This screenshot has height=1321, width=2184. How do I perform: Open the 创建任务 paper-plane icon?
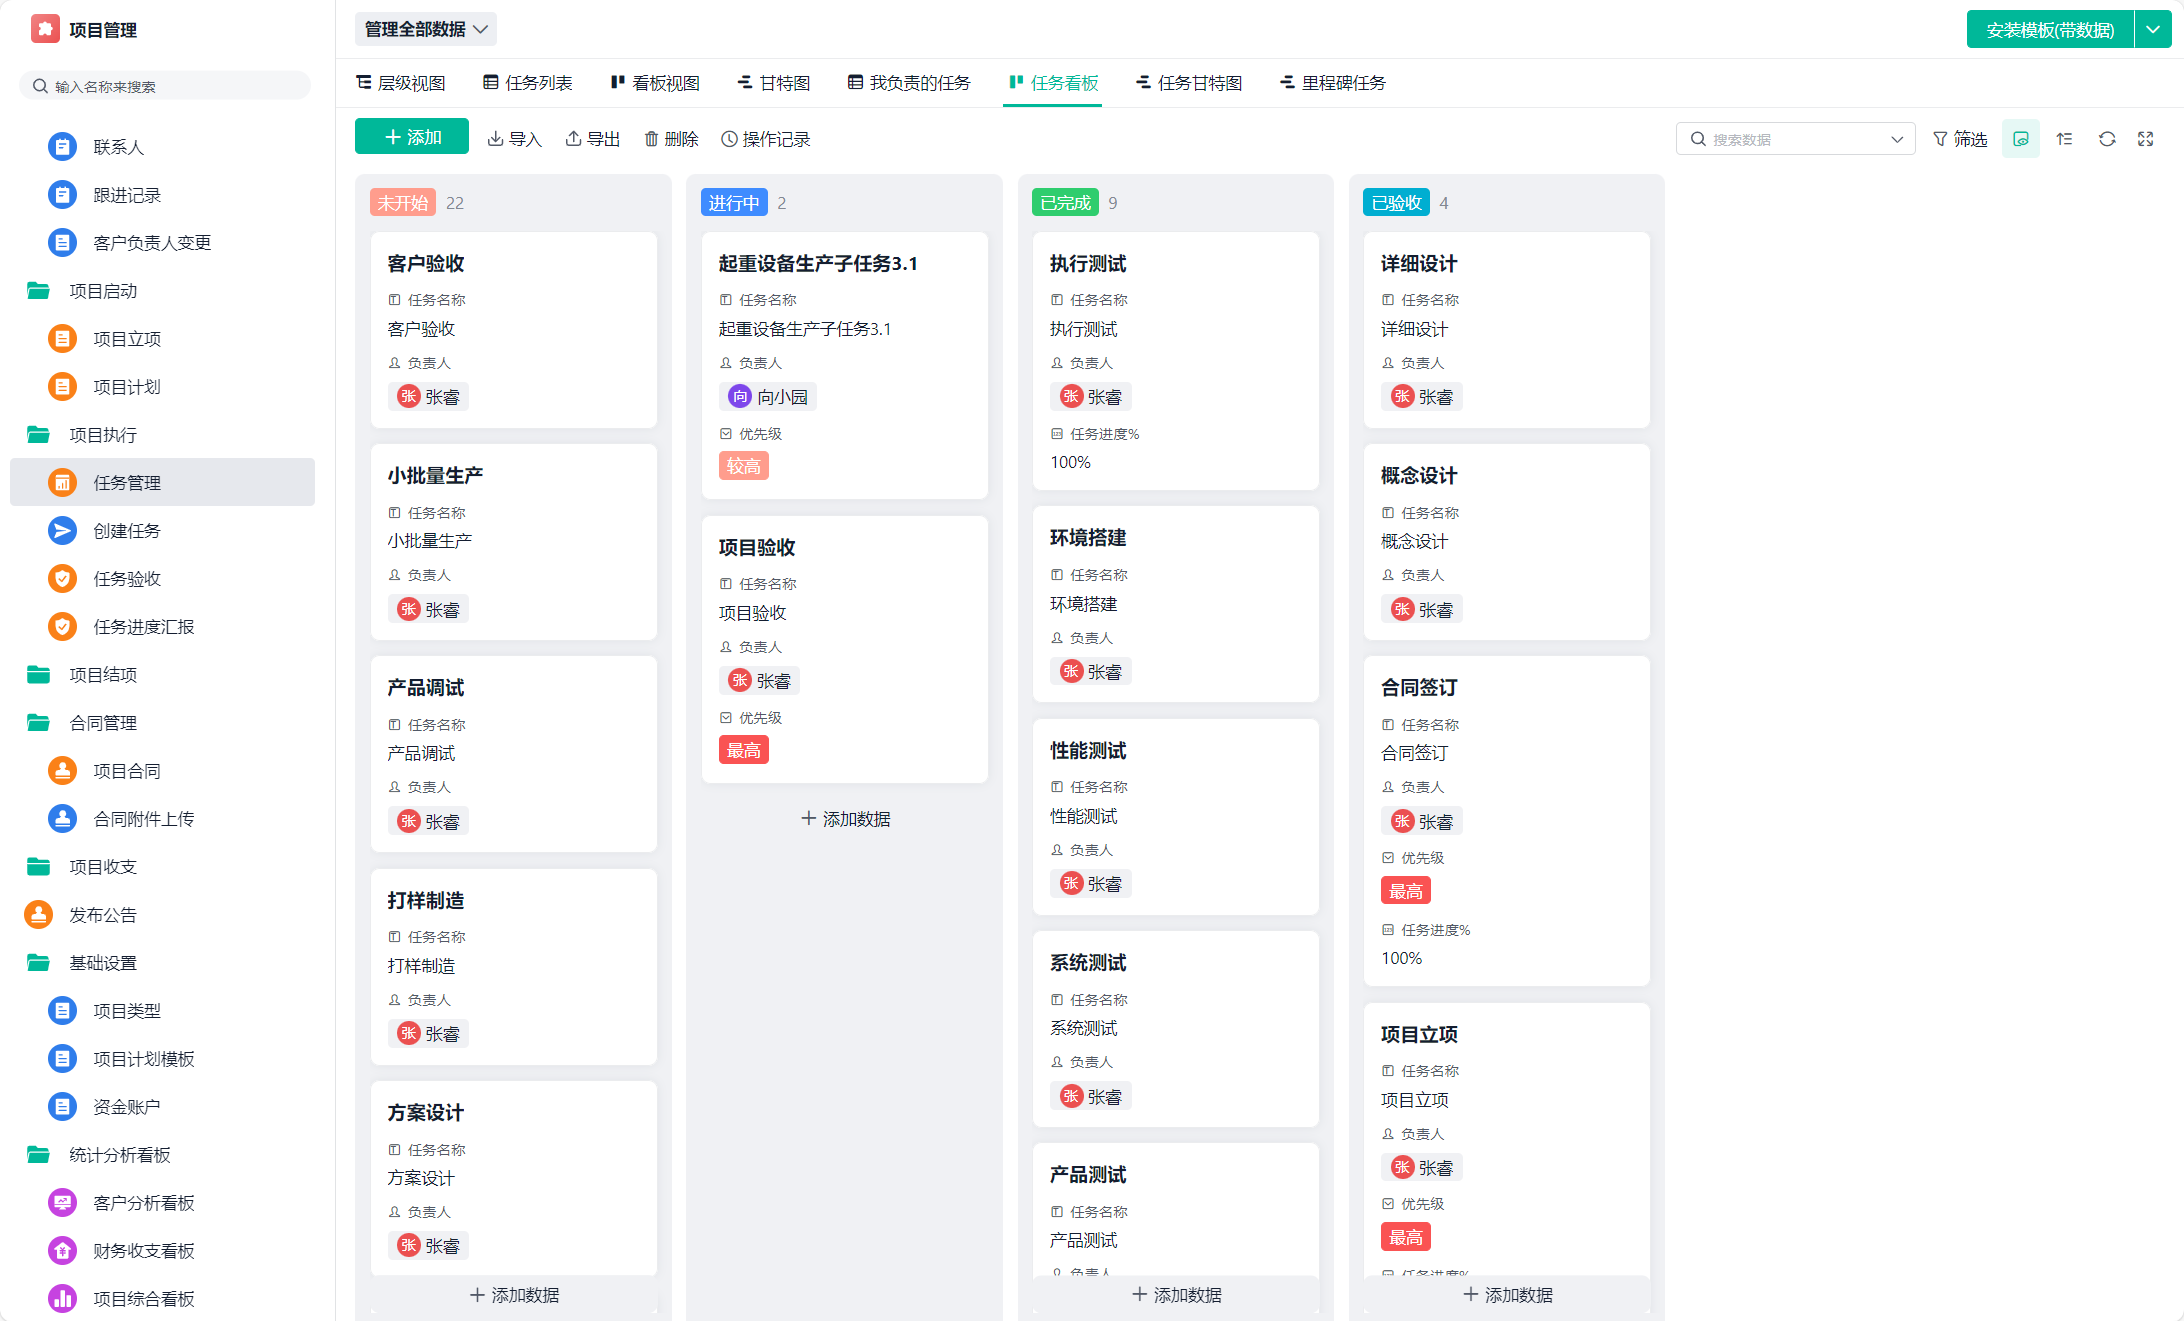[62, 531]
